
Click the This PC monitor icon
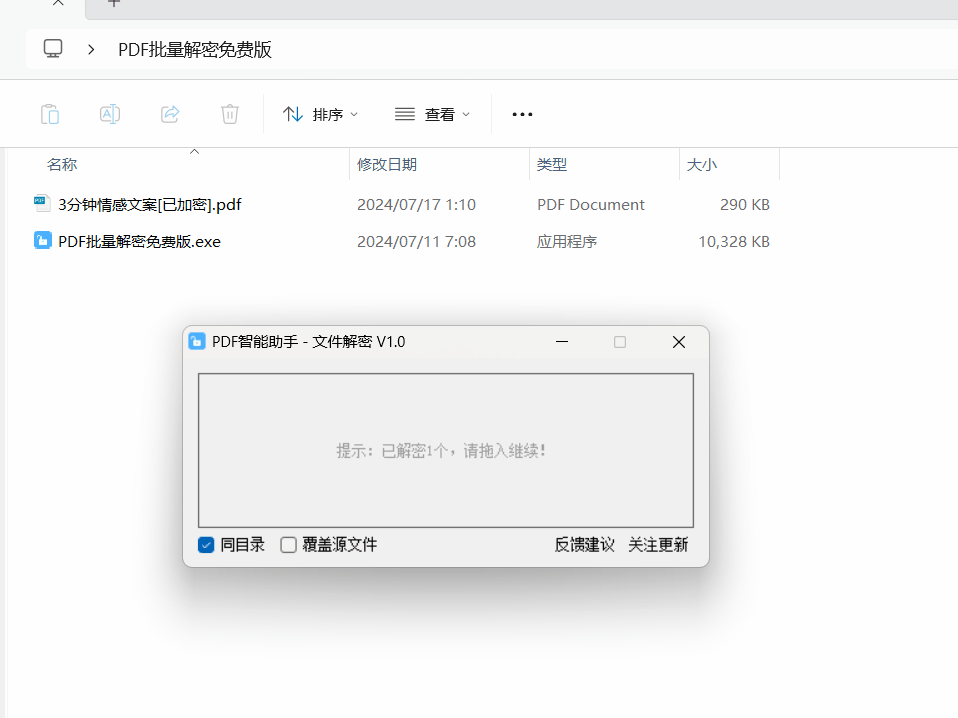[53, 49]
